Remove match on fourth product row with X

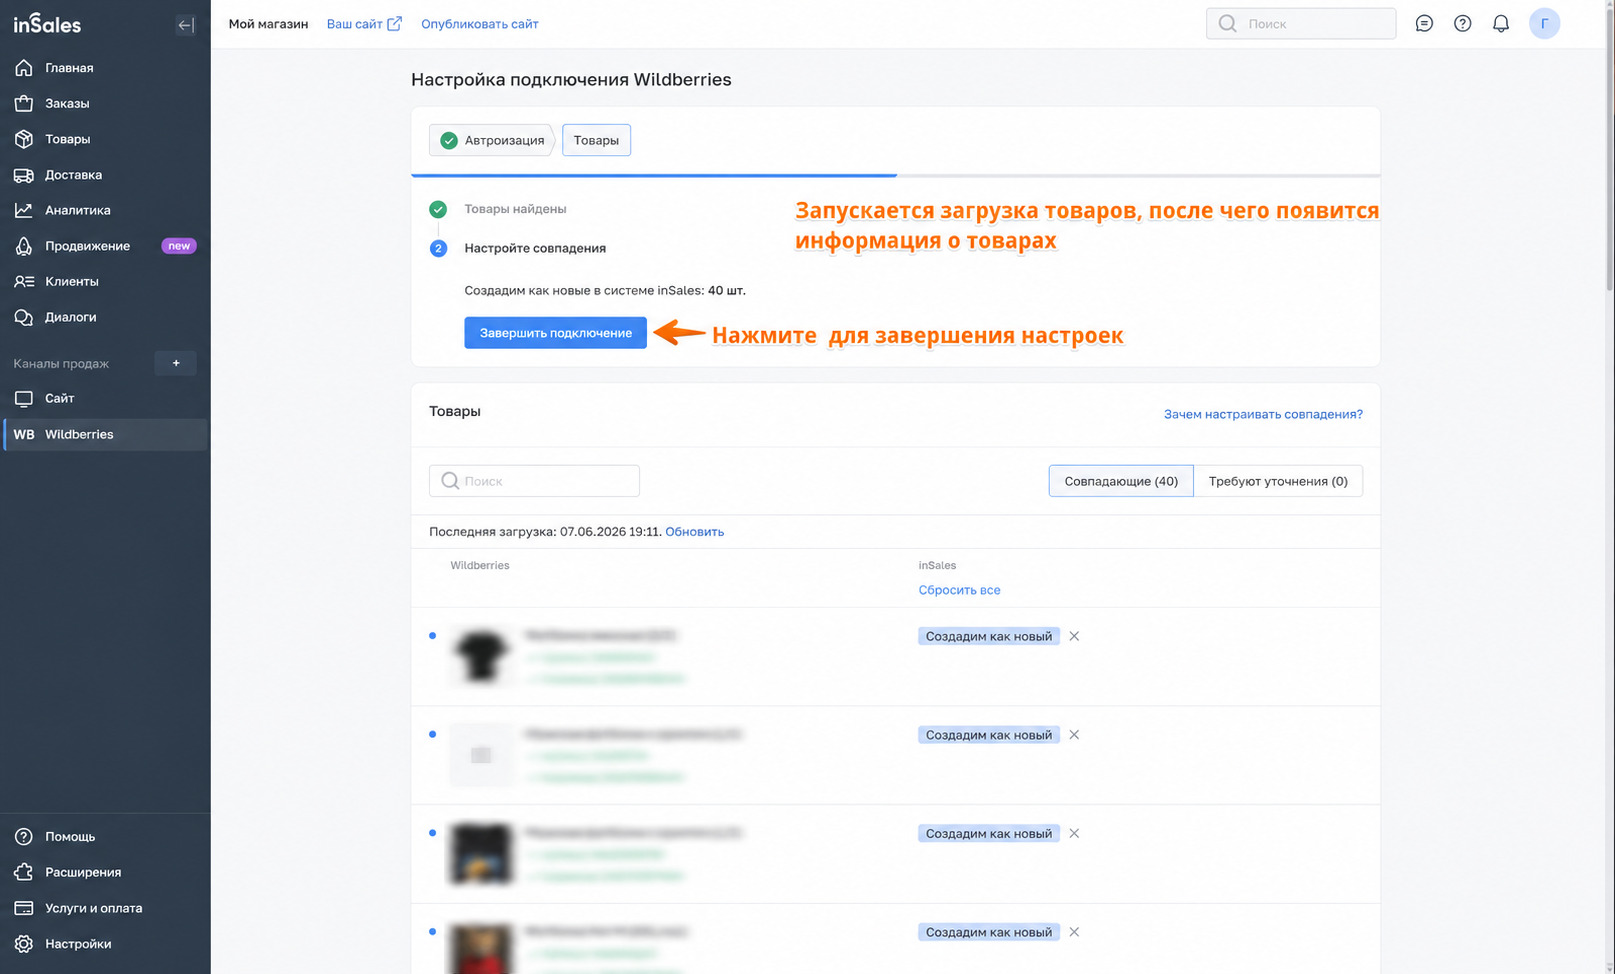coord(1074,932)
